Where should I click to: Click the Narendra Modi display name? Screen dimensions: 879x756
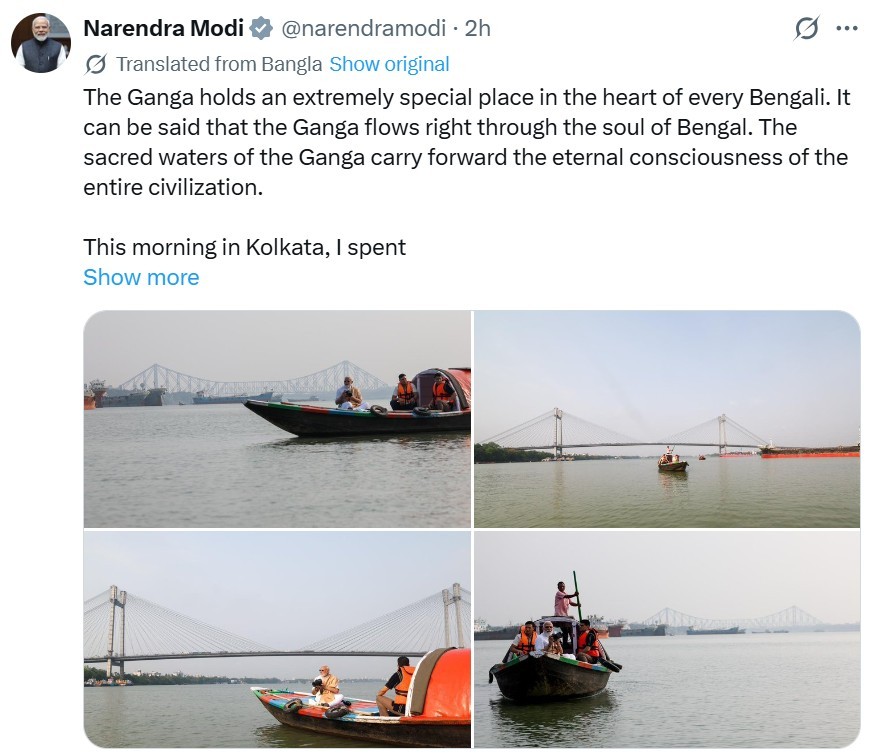[x=163, y=29]
